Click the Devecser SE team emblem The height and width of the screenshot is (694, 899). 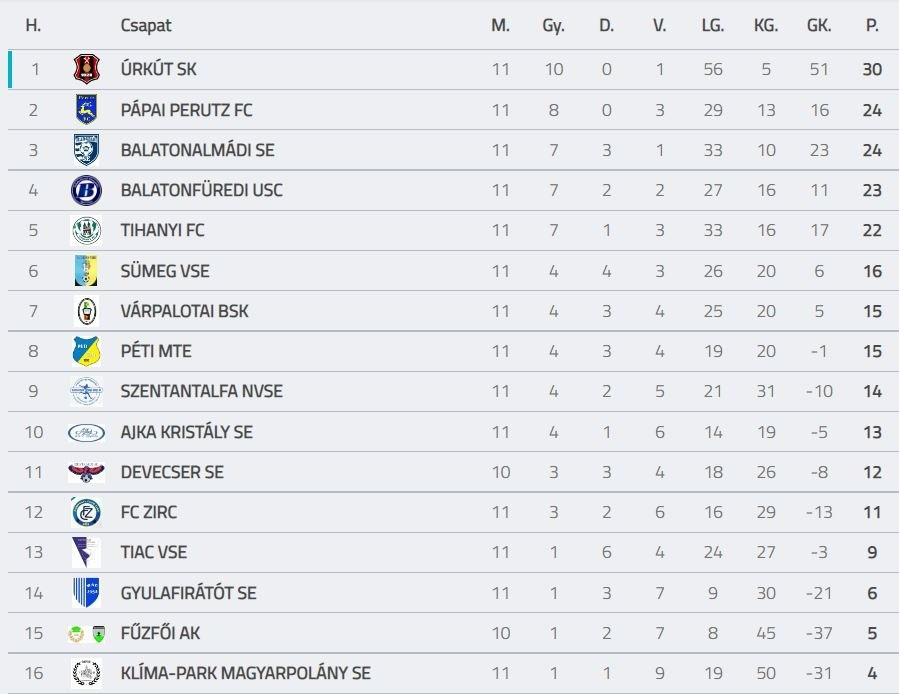click(x=86, y=472)
